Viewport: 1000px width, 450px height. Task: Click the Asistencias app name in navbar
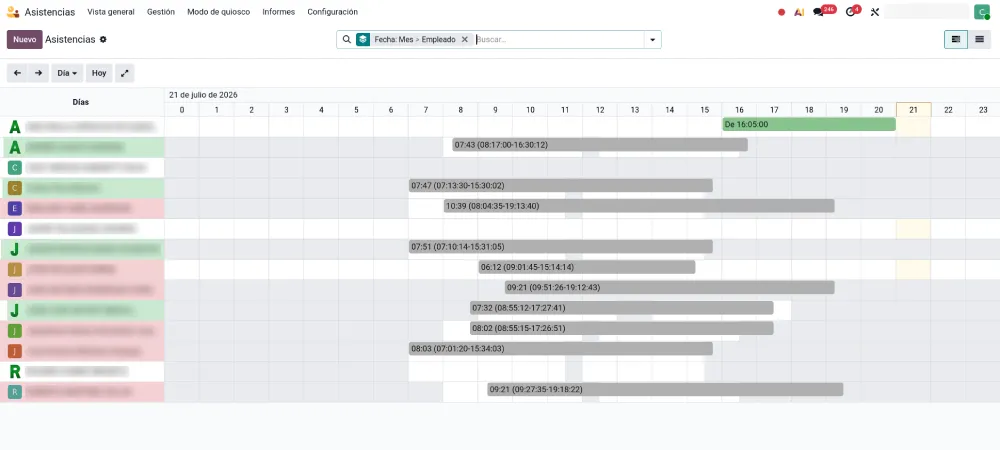point(50,12)
